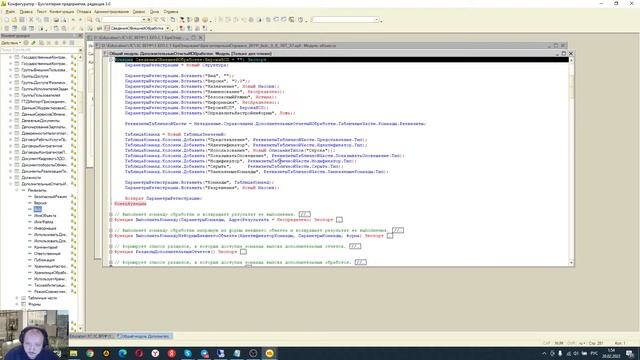Screen dimensions: 640x360
Task: Open the procedure list СведенияОВнешнейОбработке dropdown
Action: [168, 28]
